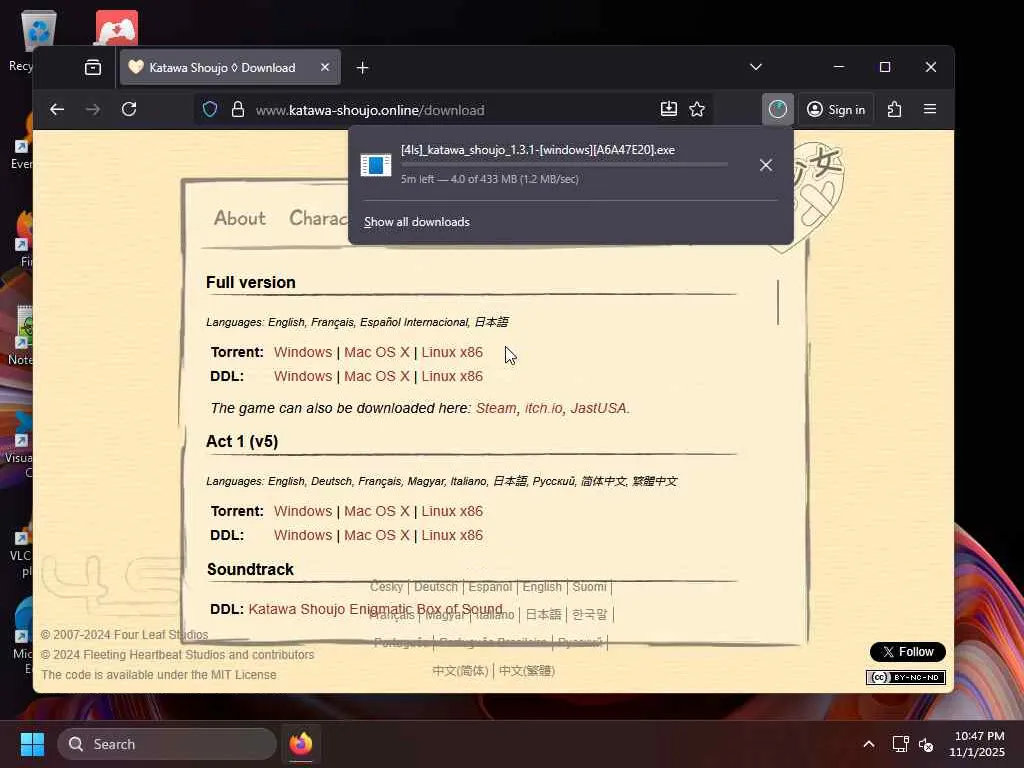Switch language to Suomi
Viewport: 1024px width, 768px height.
click(589, 587)
